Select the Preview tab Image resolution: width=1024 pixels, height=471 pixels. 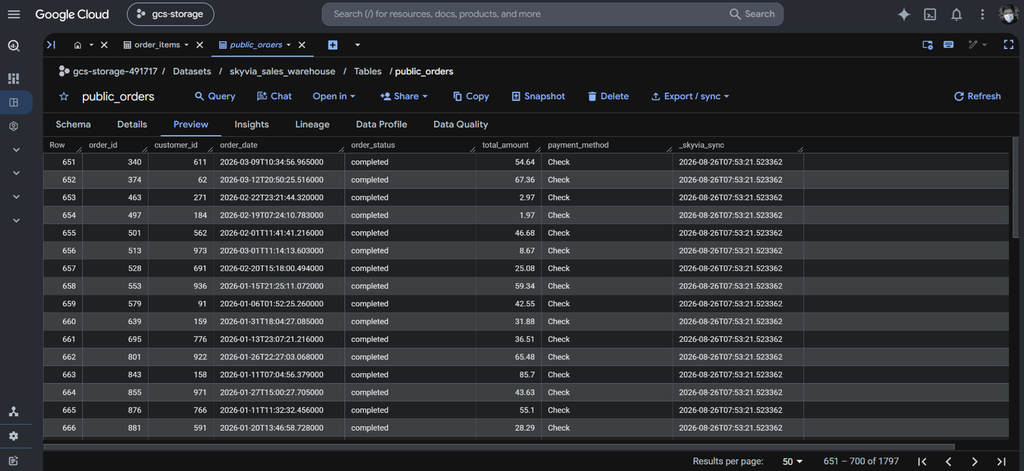click(x=191, y=124)
